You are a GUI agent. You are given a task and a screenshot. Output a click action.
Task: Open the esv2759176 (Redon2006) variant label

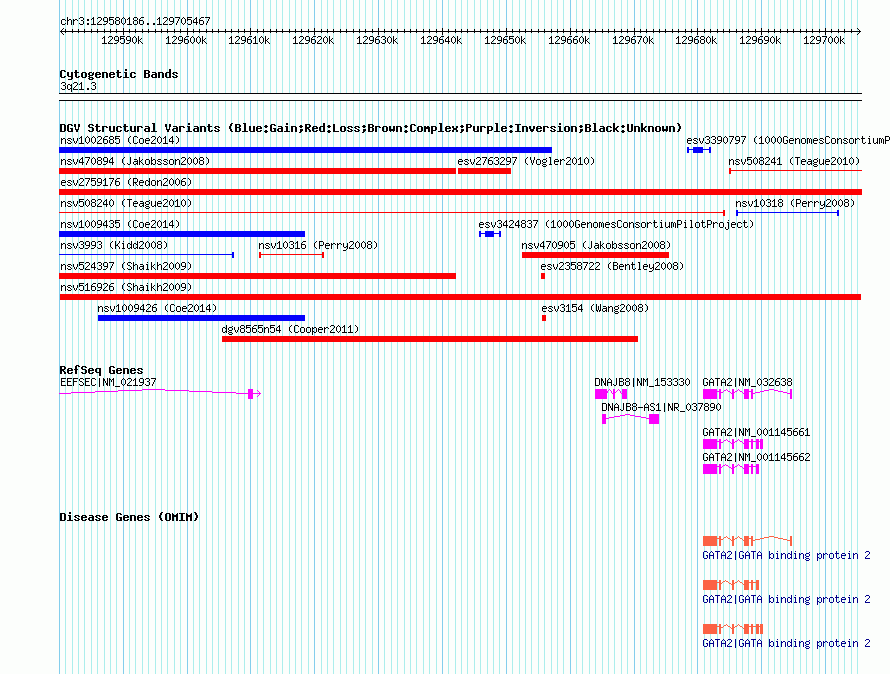click(x=126, y=182)
